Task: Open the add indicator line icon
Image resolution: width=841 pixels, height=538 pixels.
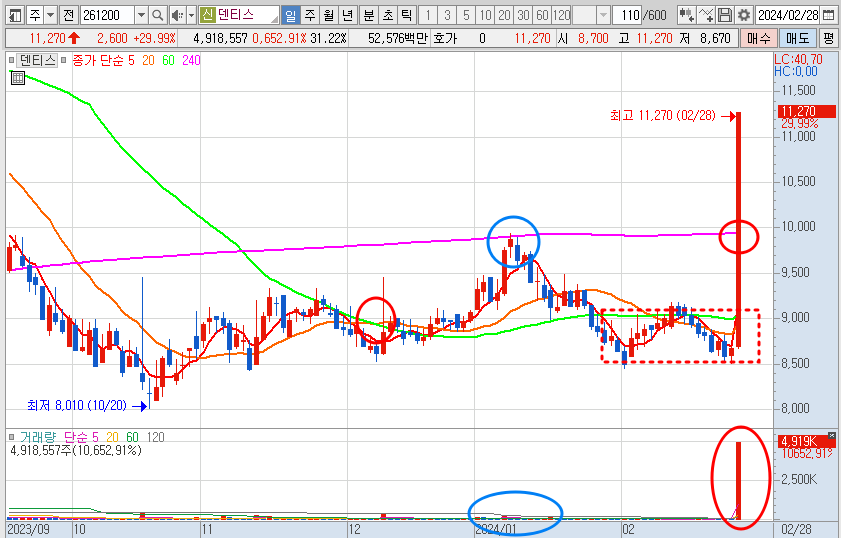Action: [706, 15]
